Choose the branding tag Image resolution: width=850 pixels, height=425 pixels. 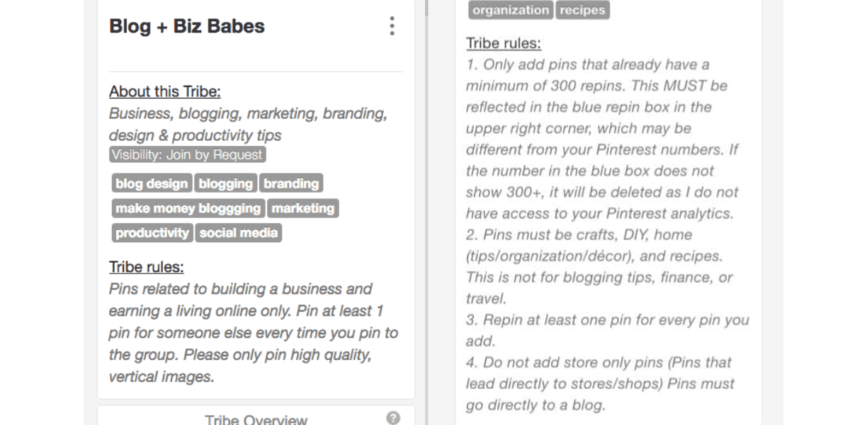[290, 184]
